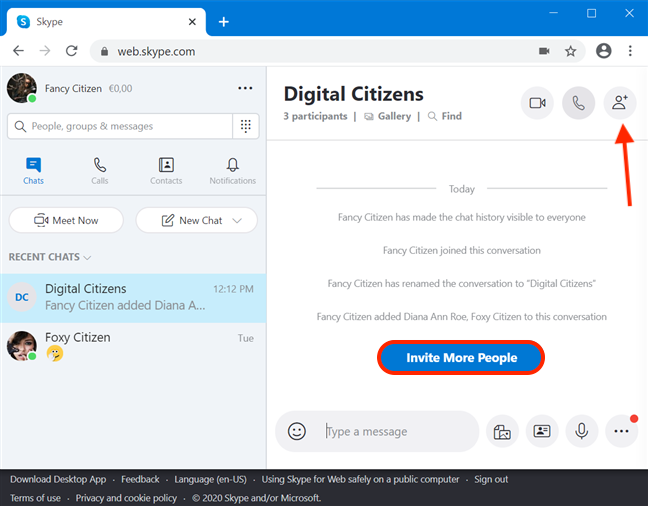Click the People, groups & messages search box
Viewport: 648px width, 506px height.
click(120, 126)
